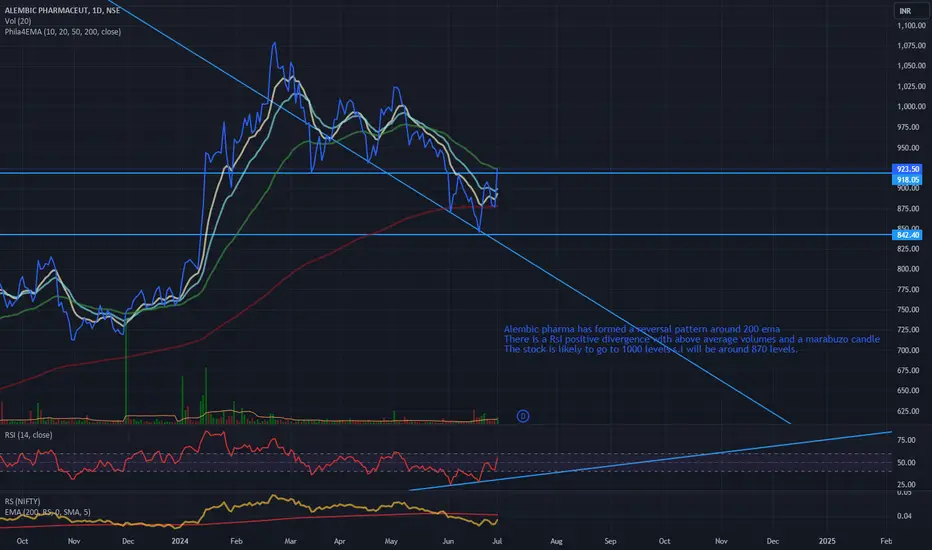Click the 'RSI positive divergence' annotation line
The width and height of the screenshot is (932, 550).
tap(692, 339)
